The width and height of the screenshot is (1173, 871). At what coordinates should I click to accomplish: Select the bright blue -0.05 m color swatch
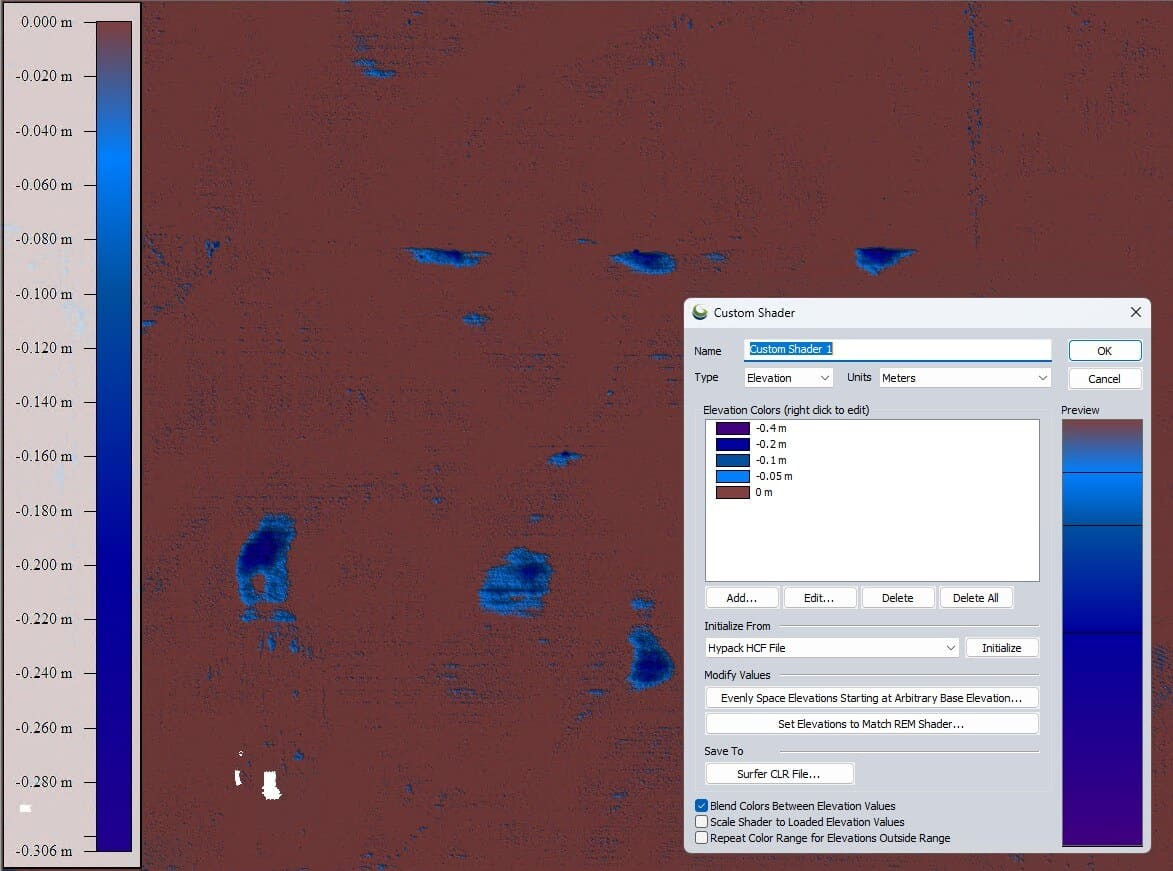pos(732,476)
